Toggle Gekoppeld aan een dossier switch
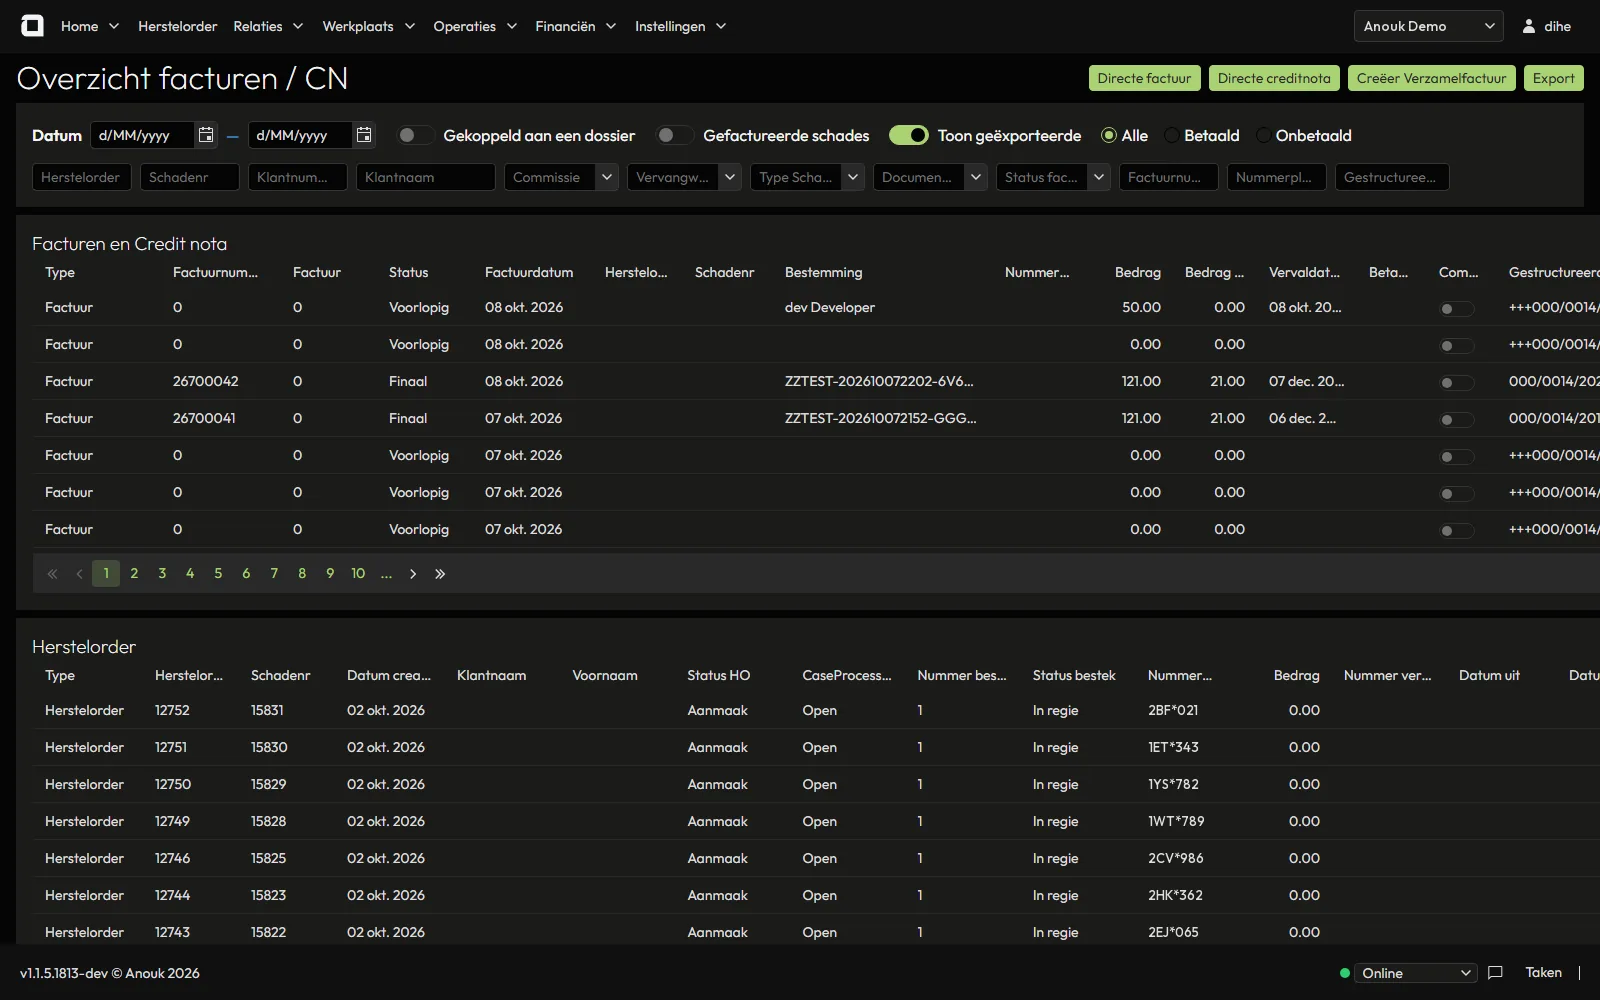1600x1000 pixels. click(415, 135)
